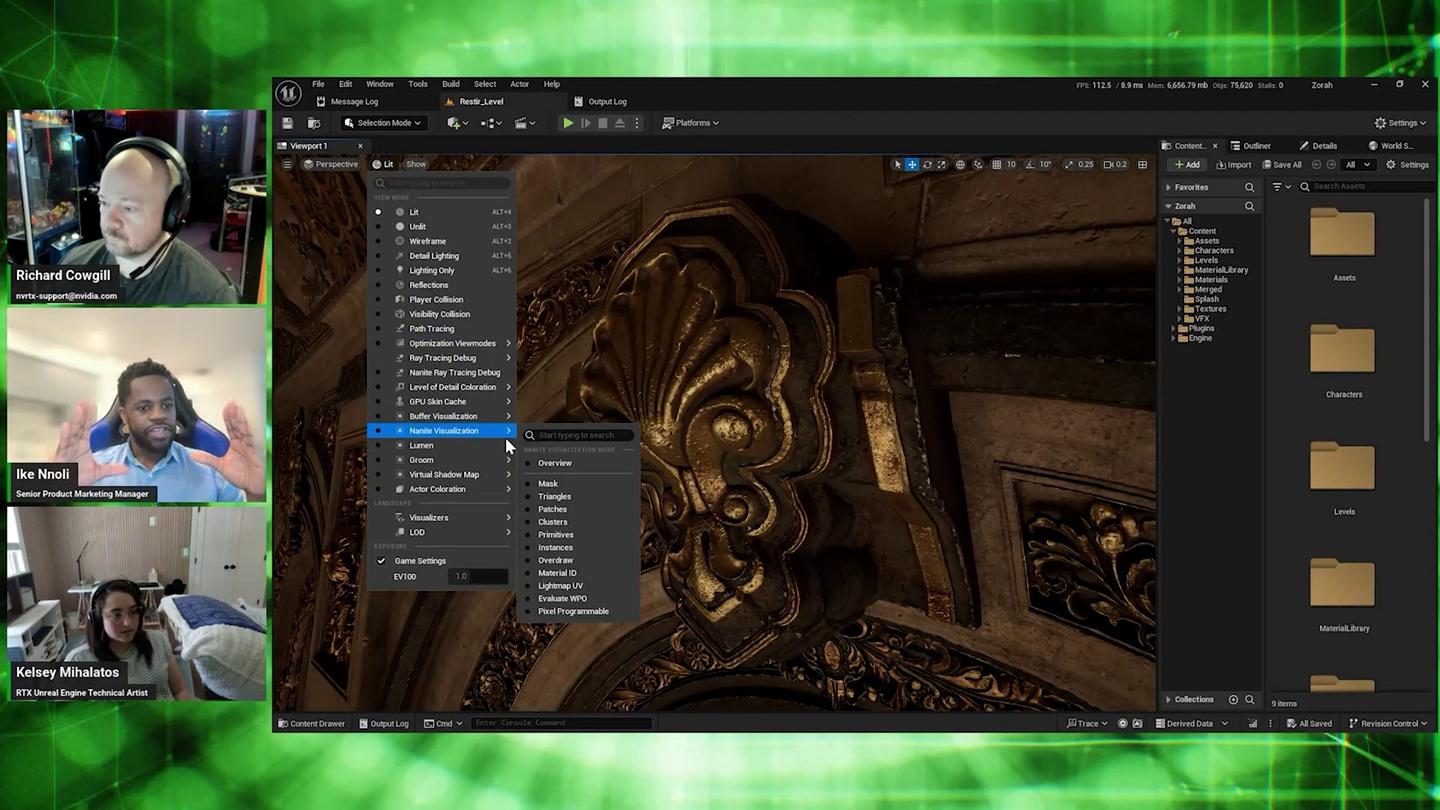The image size is (1440, 810).
Task: Open the viewport layout grid icon
Action: 1142,164
